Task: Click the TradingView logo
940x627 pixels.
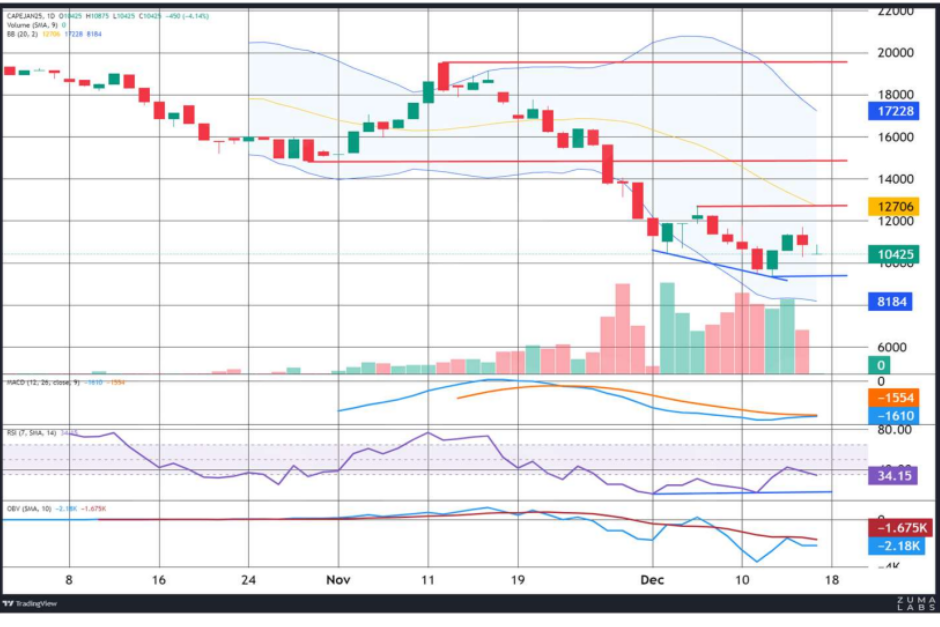Action: 29,604
